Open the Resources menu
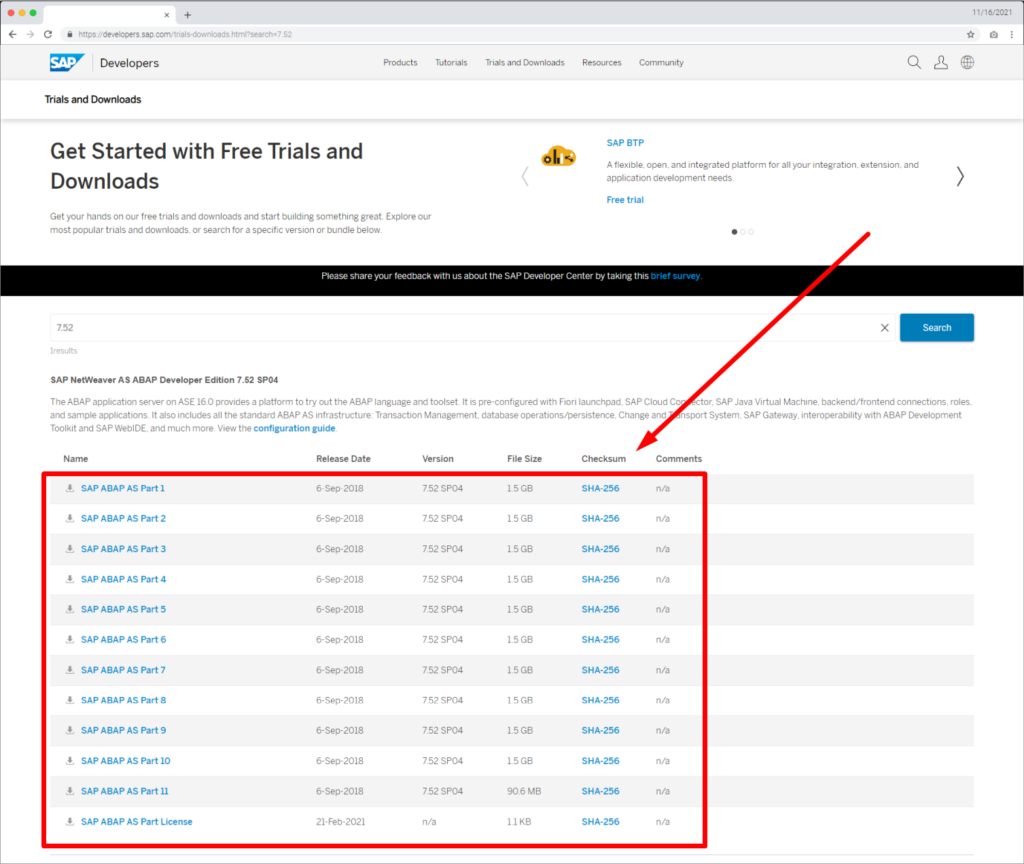Screen dimensions: 1024x864 pyautogui.click(x=601, y=63)
